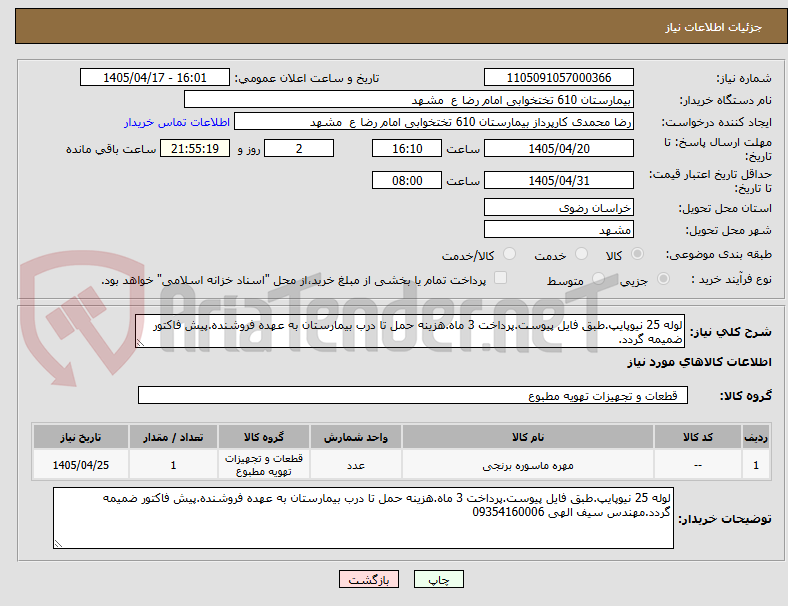Click the نام دستگاه خریدار field
The width and height of the screenshot is (788, 606).
click(x=409, y=99)
